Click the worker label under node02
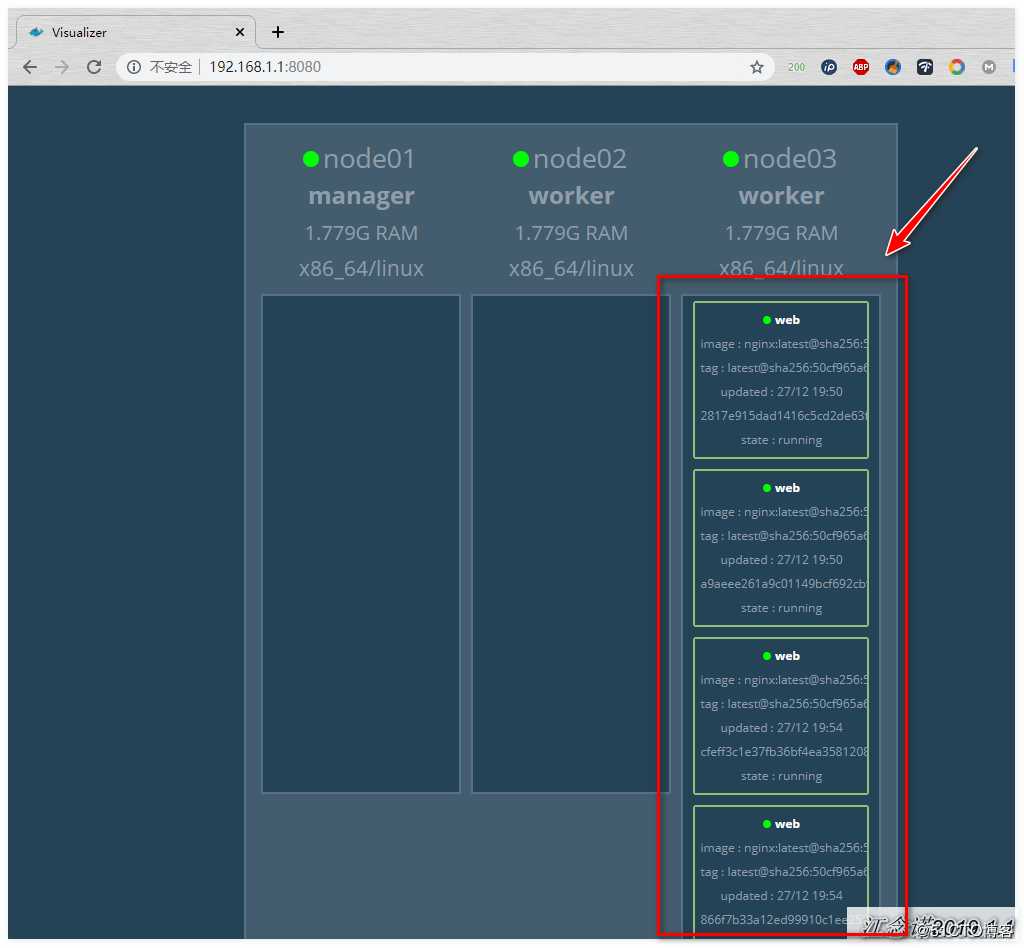Image resolution: width=1024 pixels, height=948 pixels. 571,196
